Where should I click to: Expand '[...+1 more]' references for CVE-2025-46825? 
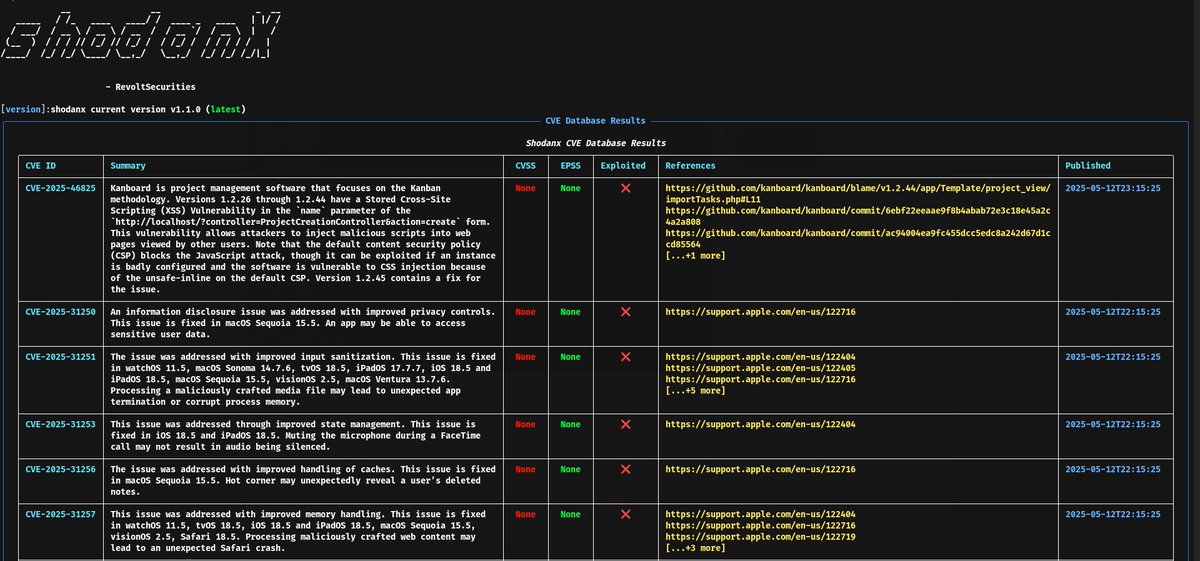point(695,256)
